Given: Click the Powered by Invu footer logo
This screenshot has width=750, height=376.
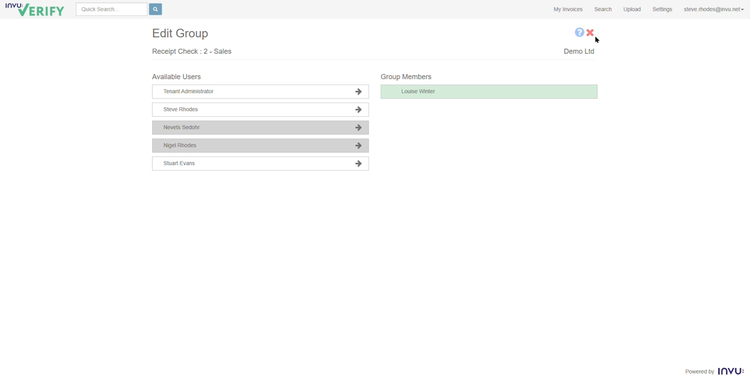Looking at the screenshot, I should coord(730,371).
